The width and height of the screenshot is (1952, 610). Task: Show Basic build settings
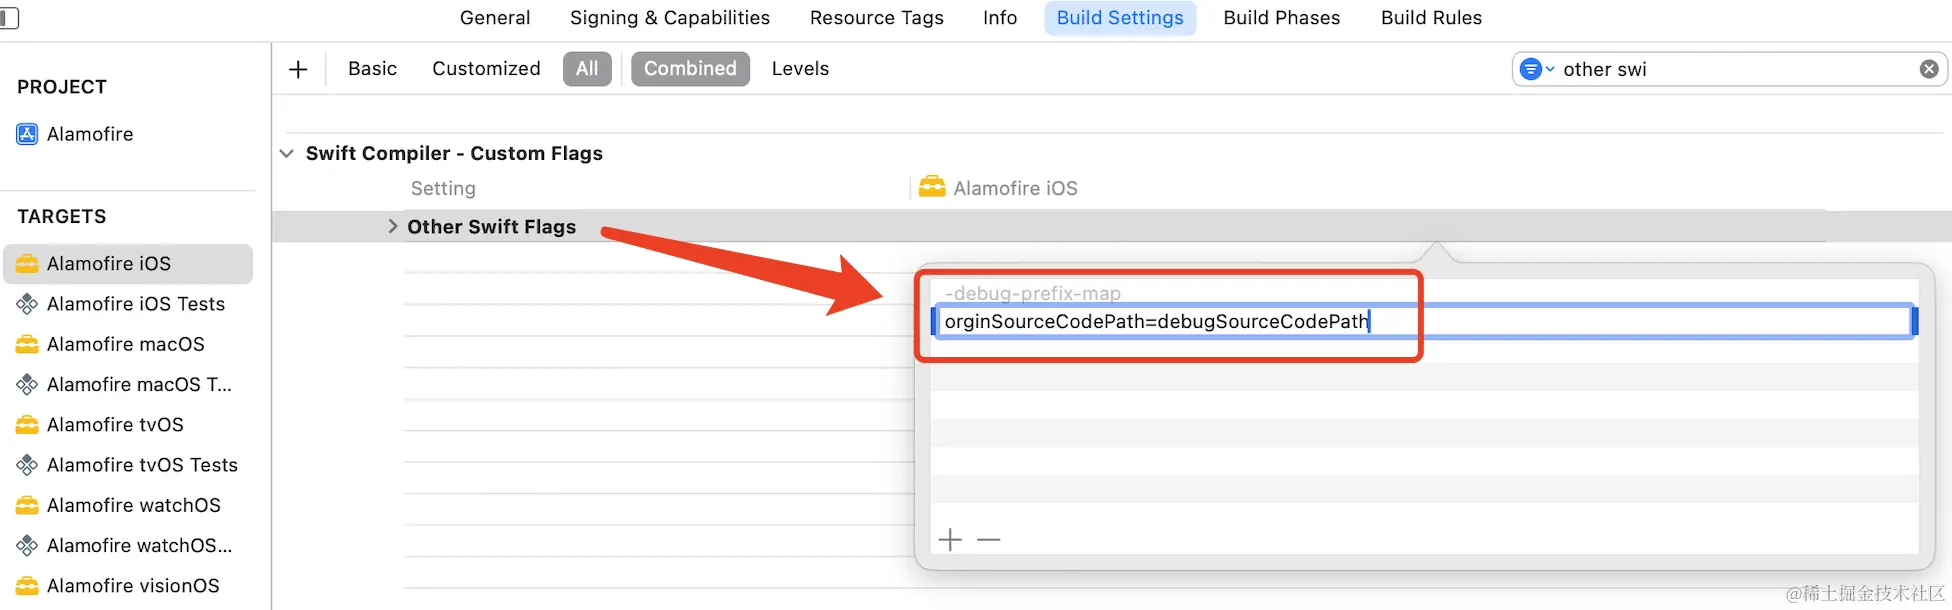372,69
